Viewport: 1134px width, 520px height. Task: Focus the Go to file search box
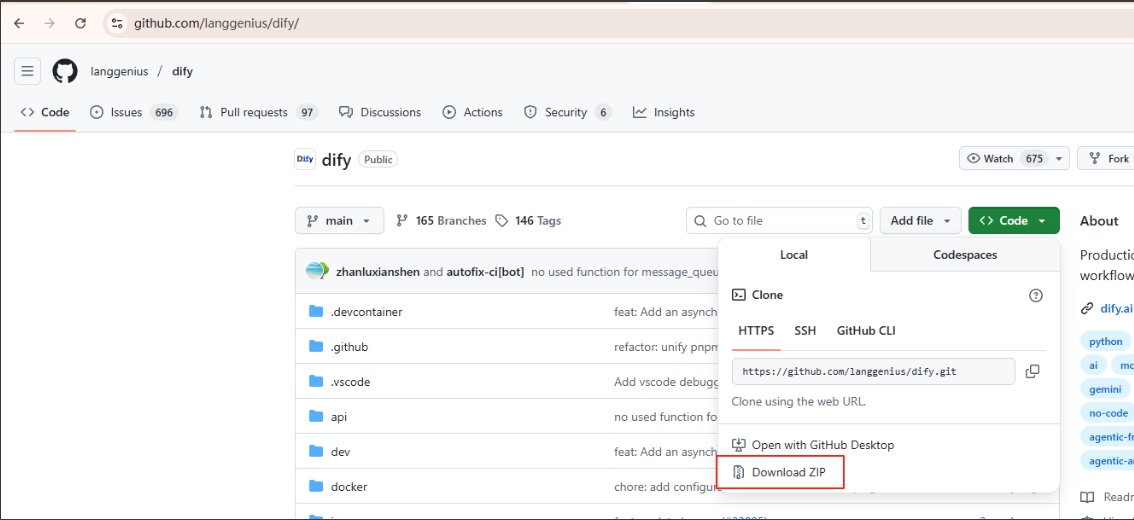click(x=779, y=221)
